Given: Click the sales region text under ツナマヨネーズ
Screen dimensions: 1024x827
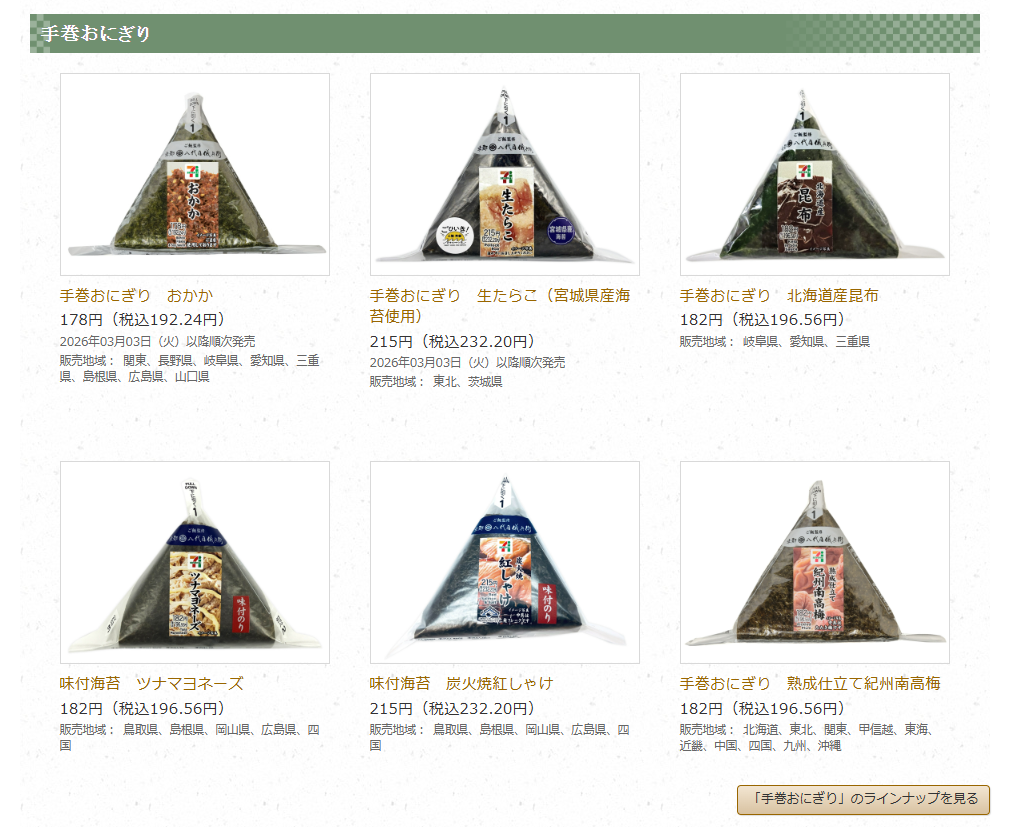Looking at the screenshot, I should (189, 738).
